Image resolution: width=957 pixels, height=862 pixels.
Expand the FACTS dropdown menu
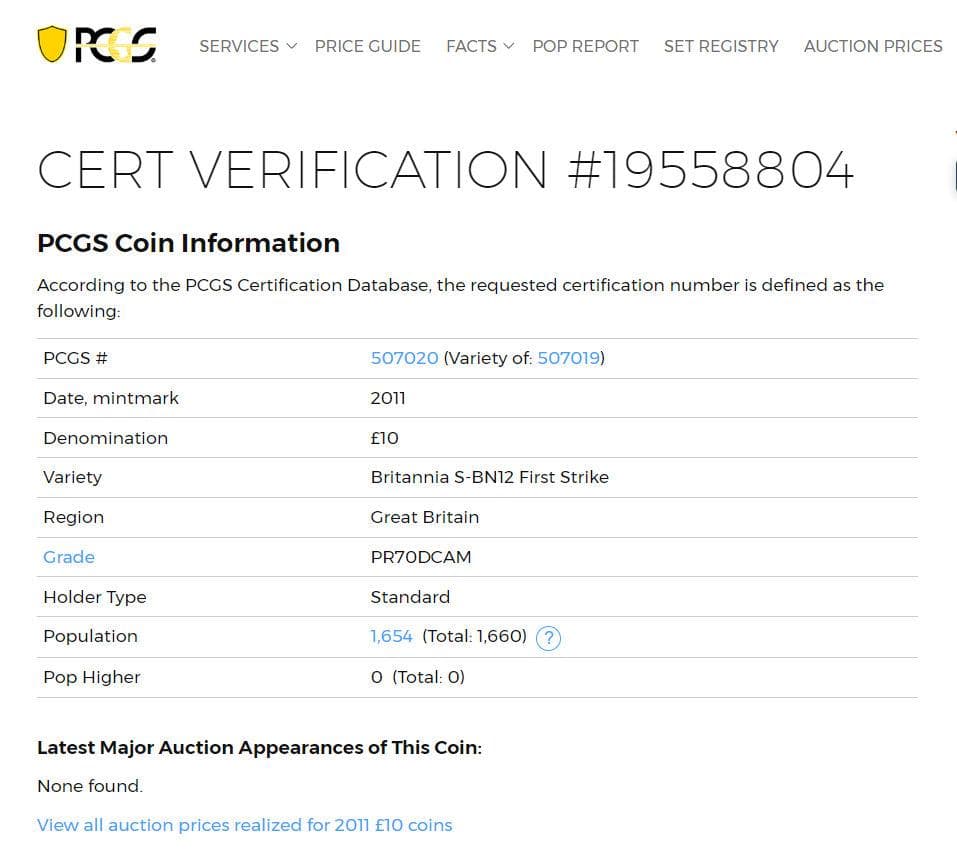[479, 46]
